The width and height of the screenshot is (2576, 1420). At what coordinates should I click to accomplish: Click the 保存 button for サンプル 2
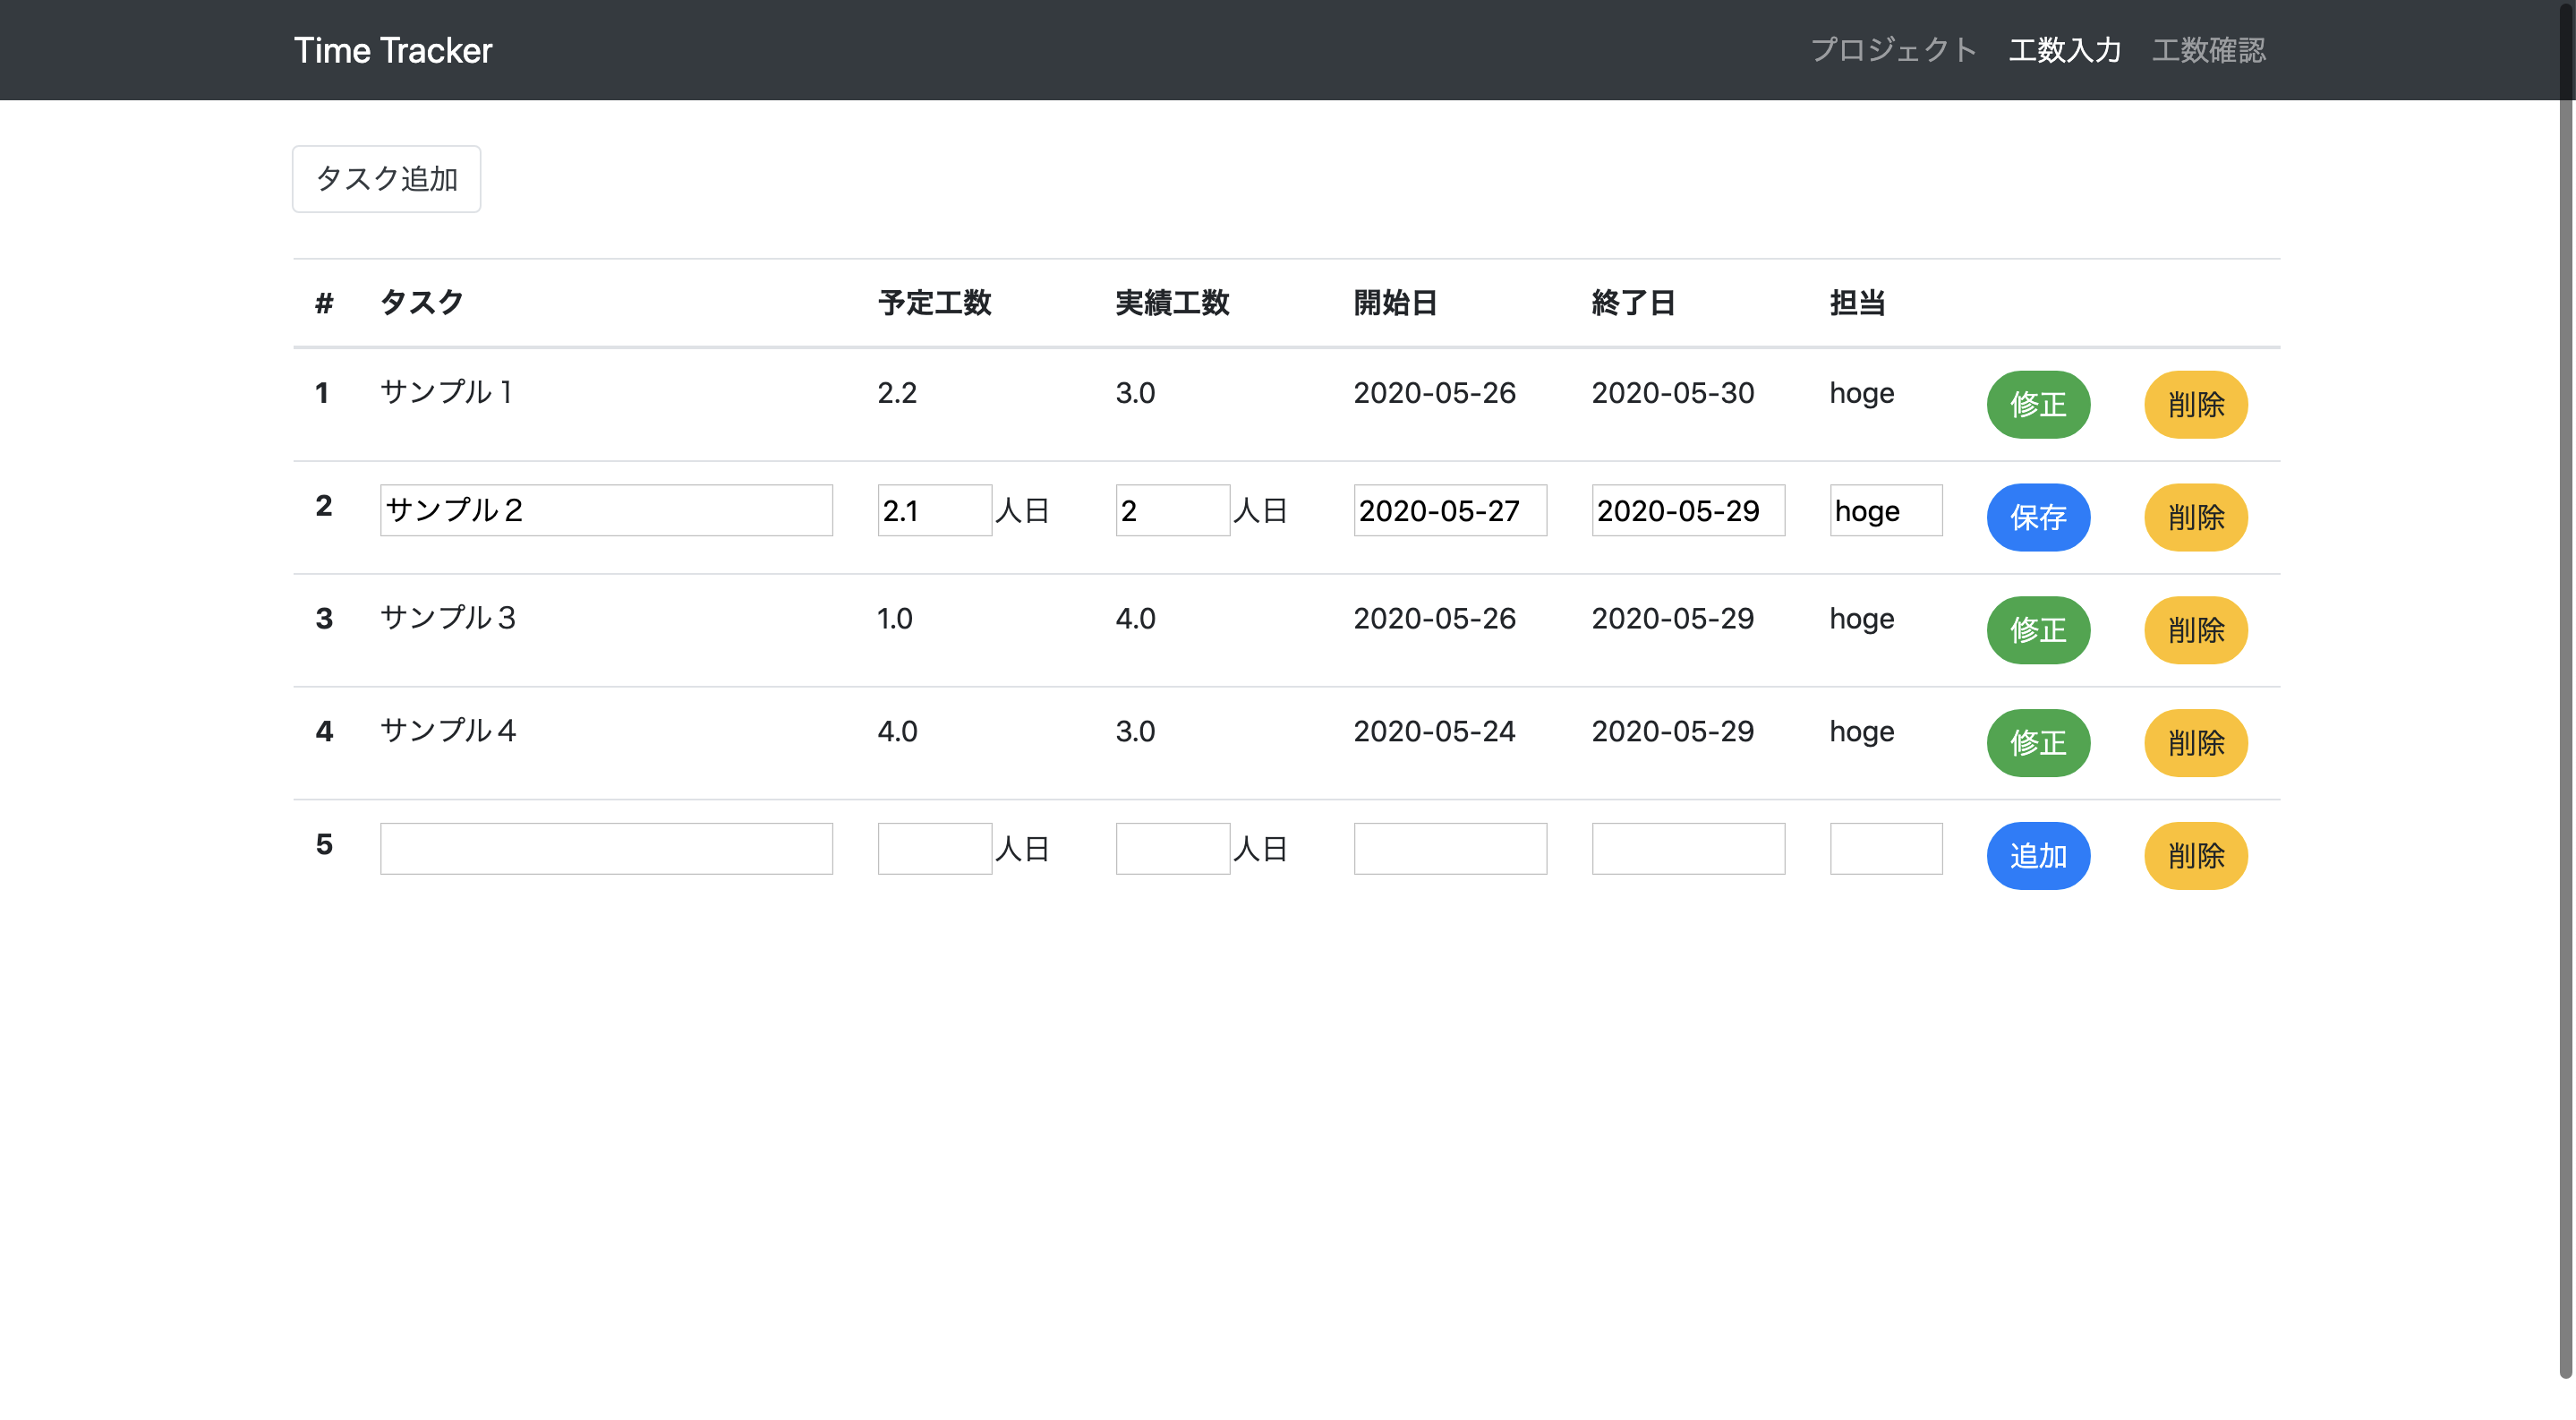pos(2038,518)
